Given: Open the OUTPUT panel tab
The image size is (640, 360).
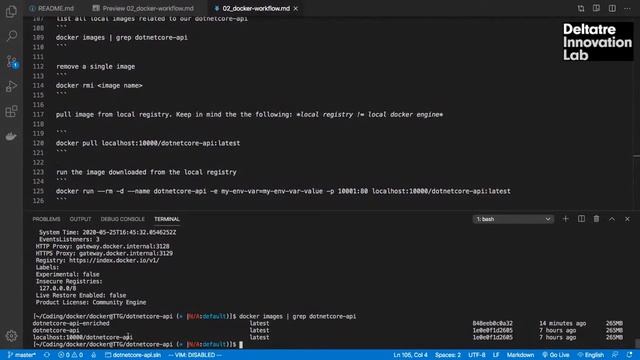Looking at the screenshot, I should point(80,219).
